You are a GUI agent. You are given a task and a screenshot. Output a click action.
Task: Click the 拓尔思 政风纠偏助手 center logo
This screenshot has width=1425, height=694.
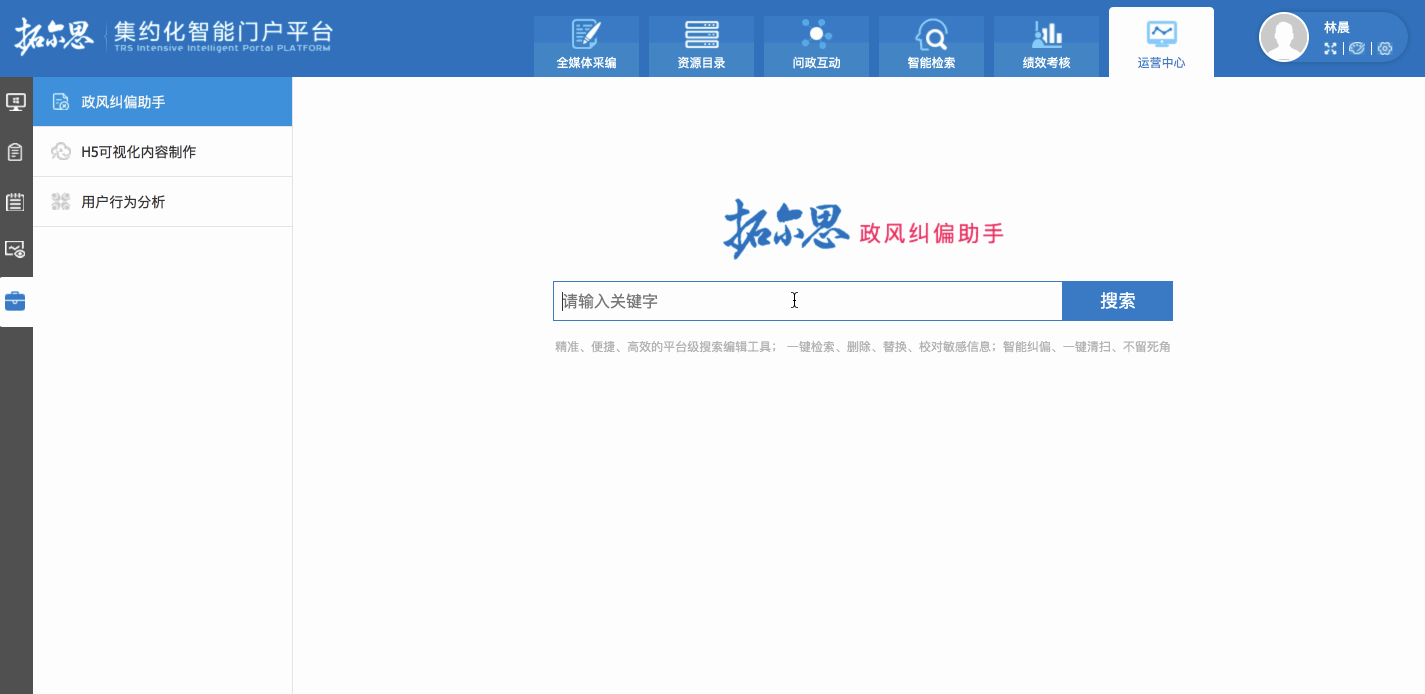[x=864, y=230]
